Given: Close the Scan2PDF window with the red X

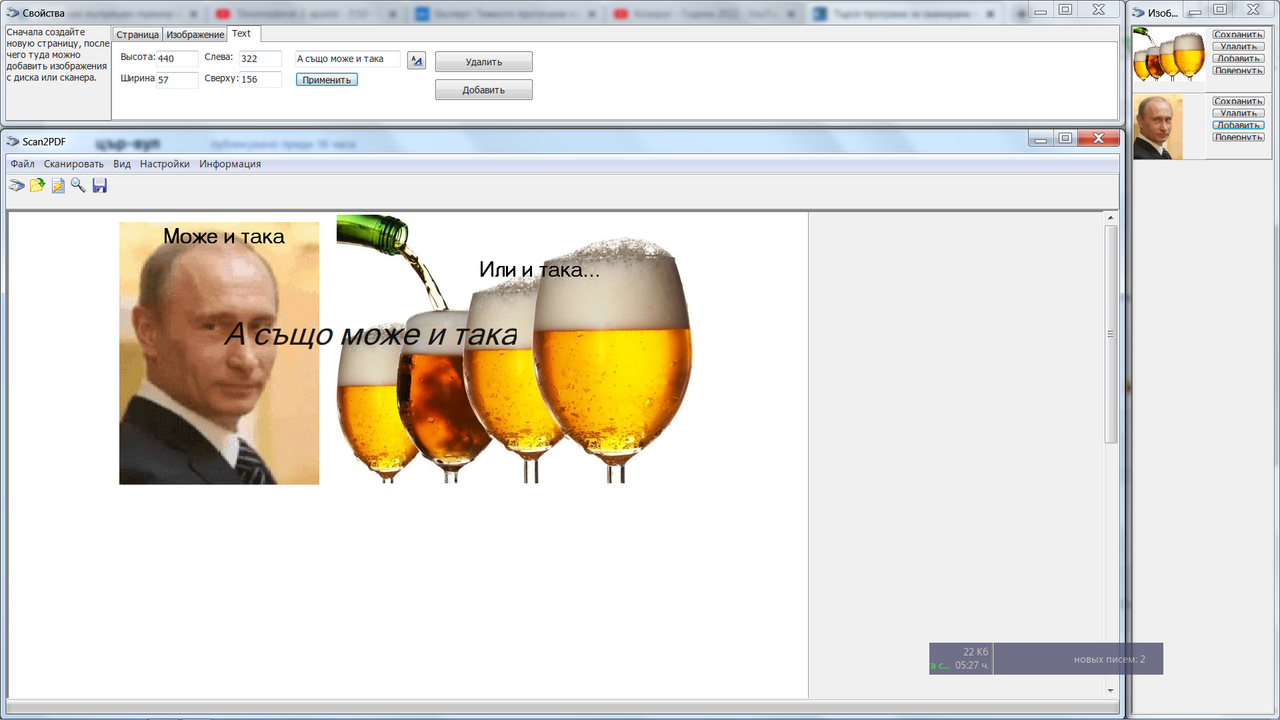Looking at the screenshot, I should tap(1098, 139).
